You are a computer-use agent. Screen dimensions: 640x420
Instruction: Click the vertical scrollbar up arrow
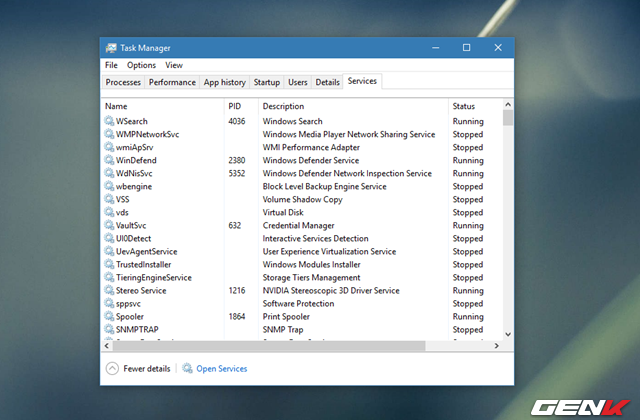pos(508,104)
